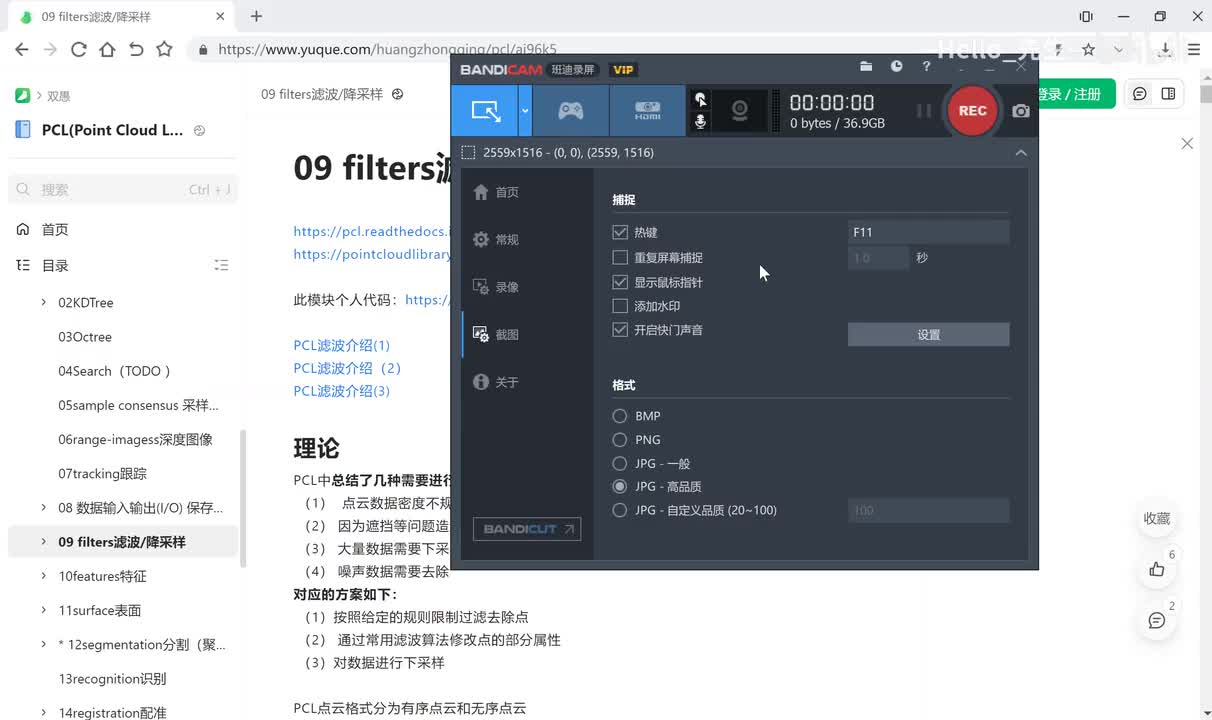
Task: Click the browser undo-close icon
Action: pyautogui.click(x=136, y=49)
